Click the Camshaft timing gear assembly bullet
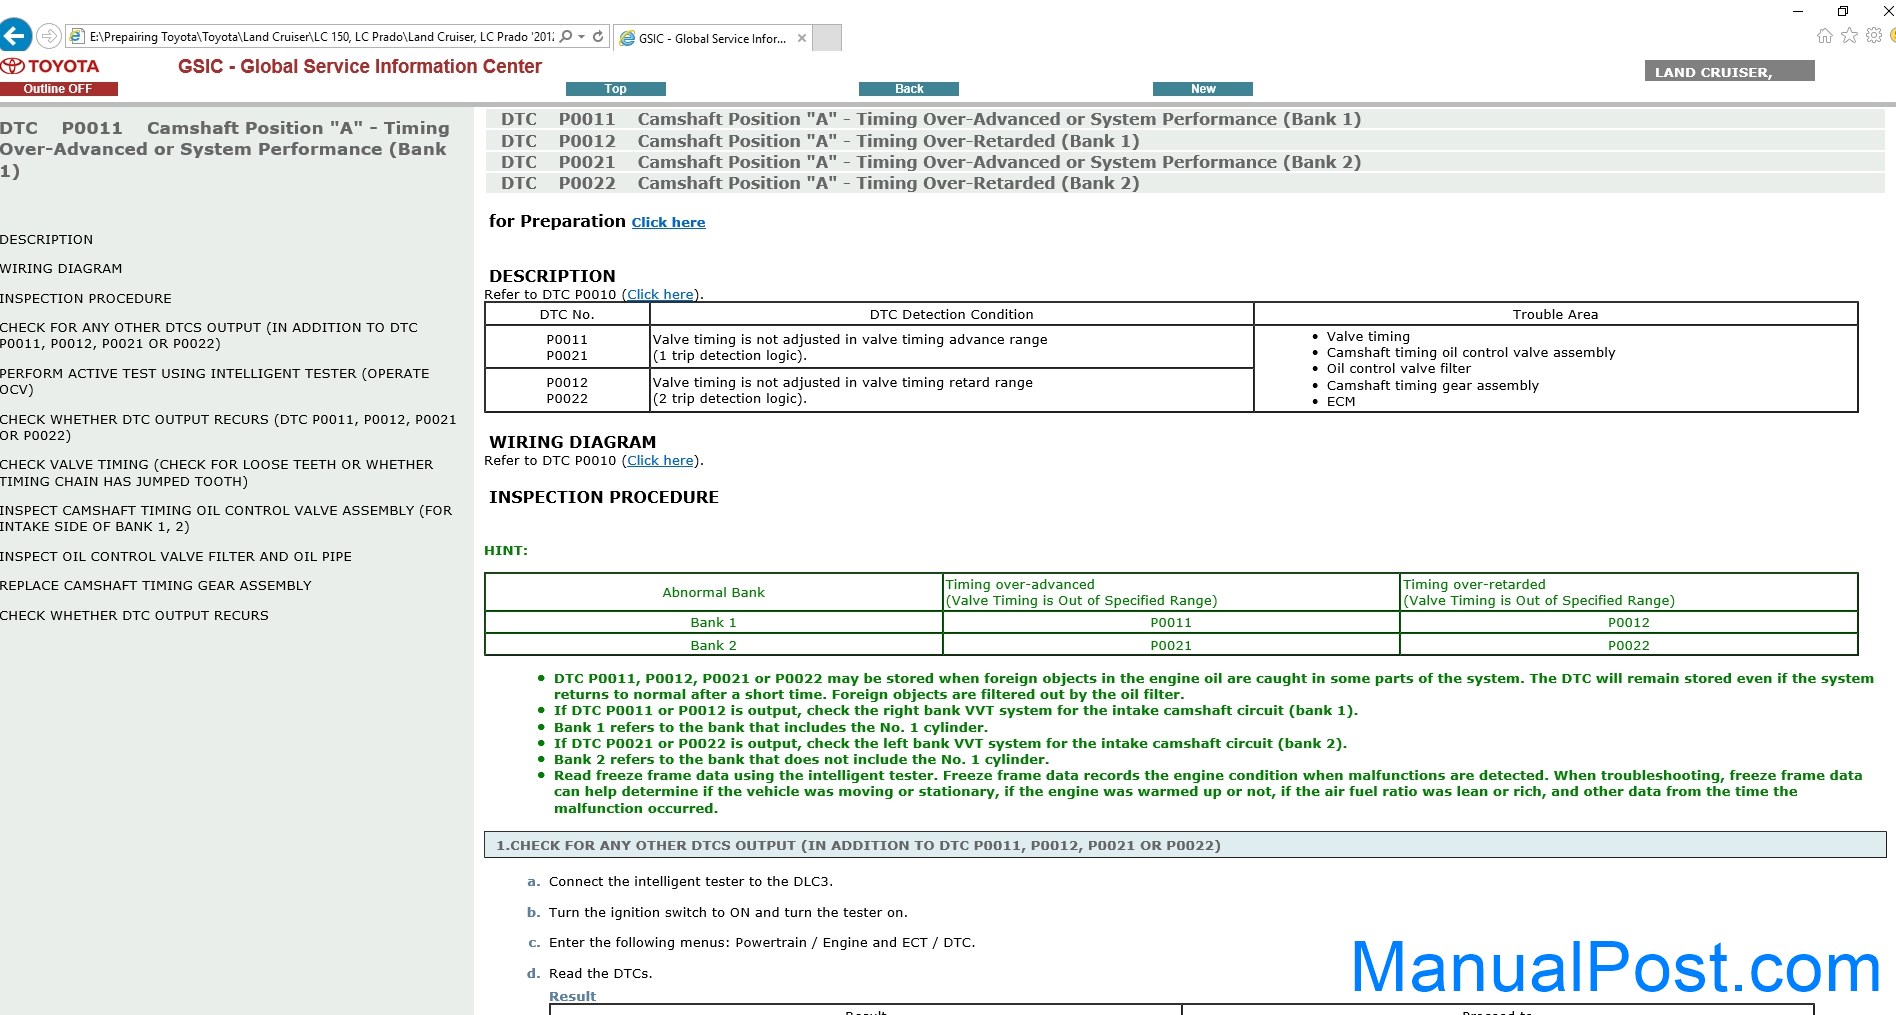This screenshot has width=1896, height=1015. click(1432, 386)
